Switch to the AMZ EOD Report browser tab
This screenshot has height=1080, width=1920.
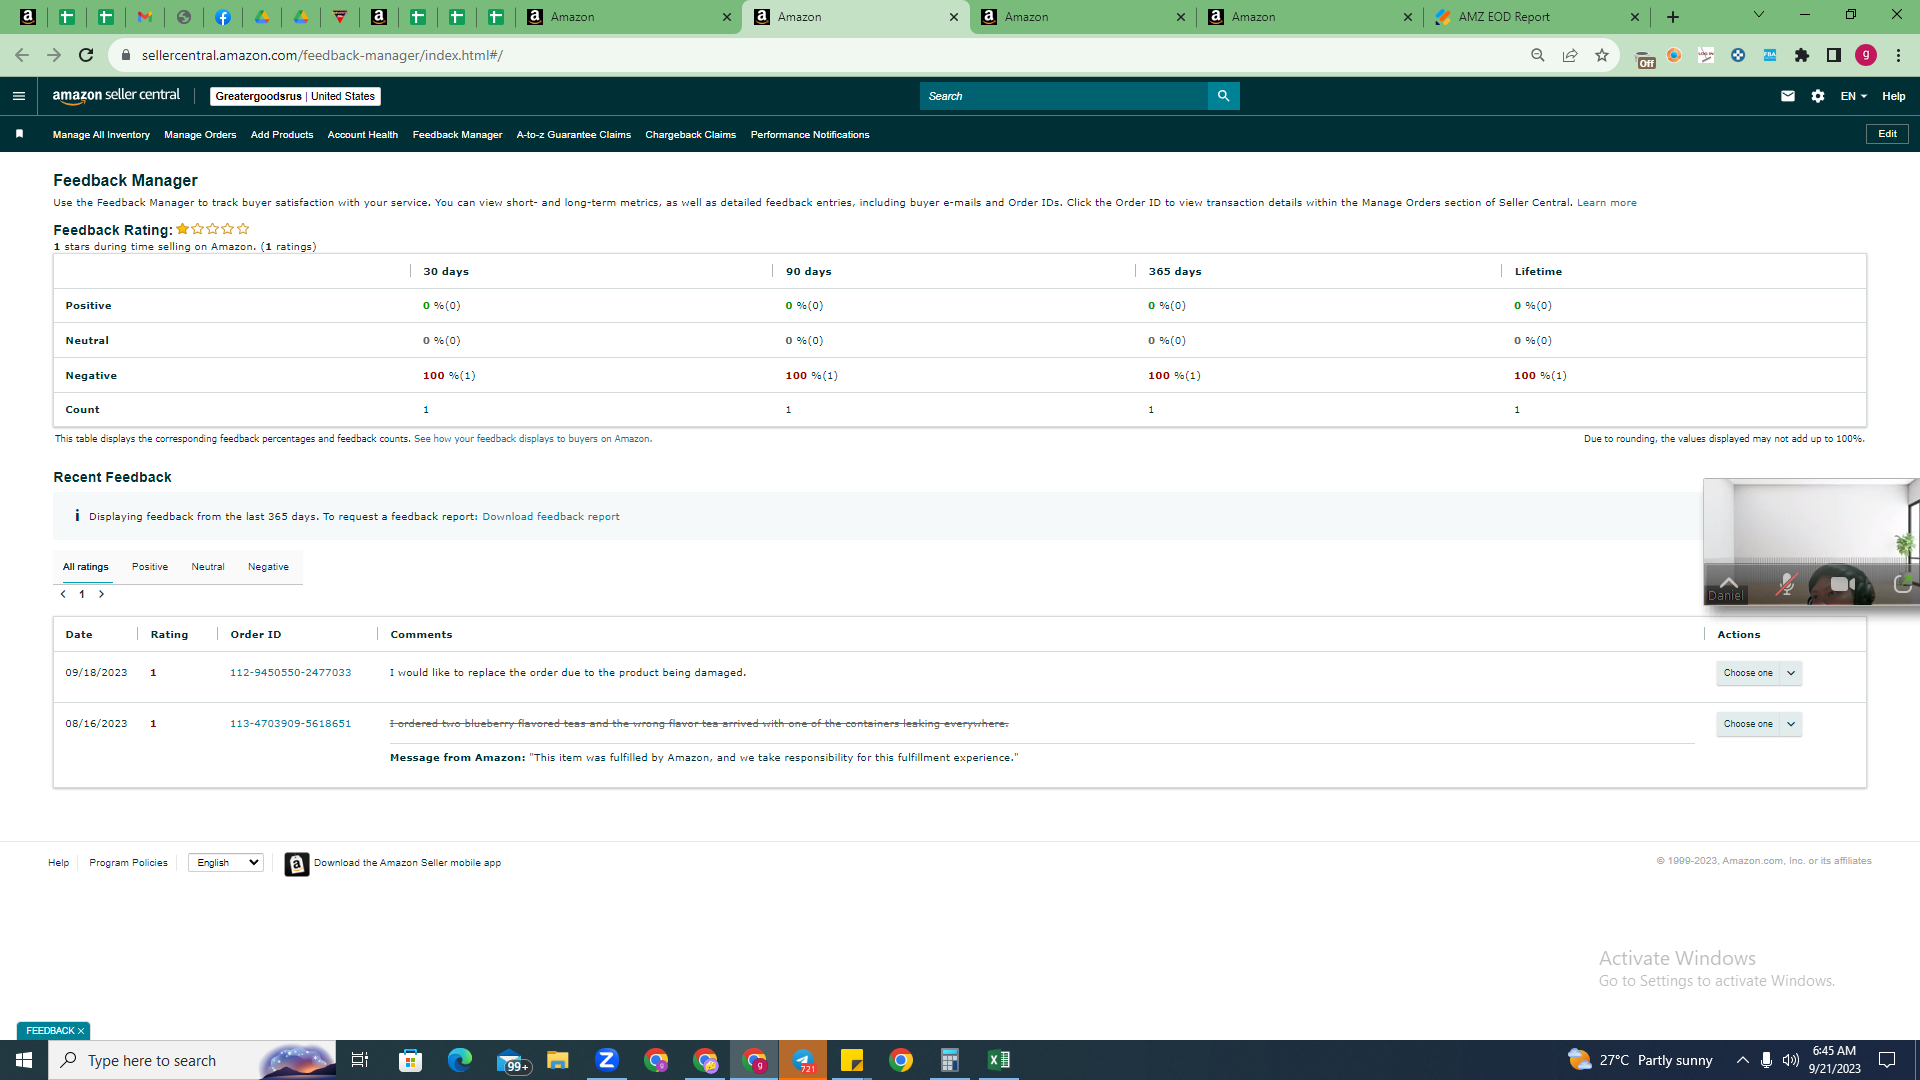click(x=1536, y=17)
